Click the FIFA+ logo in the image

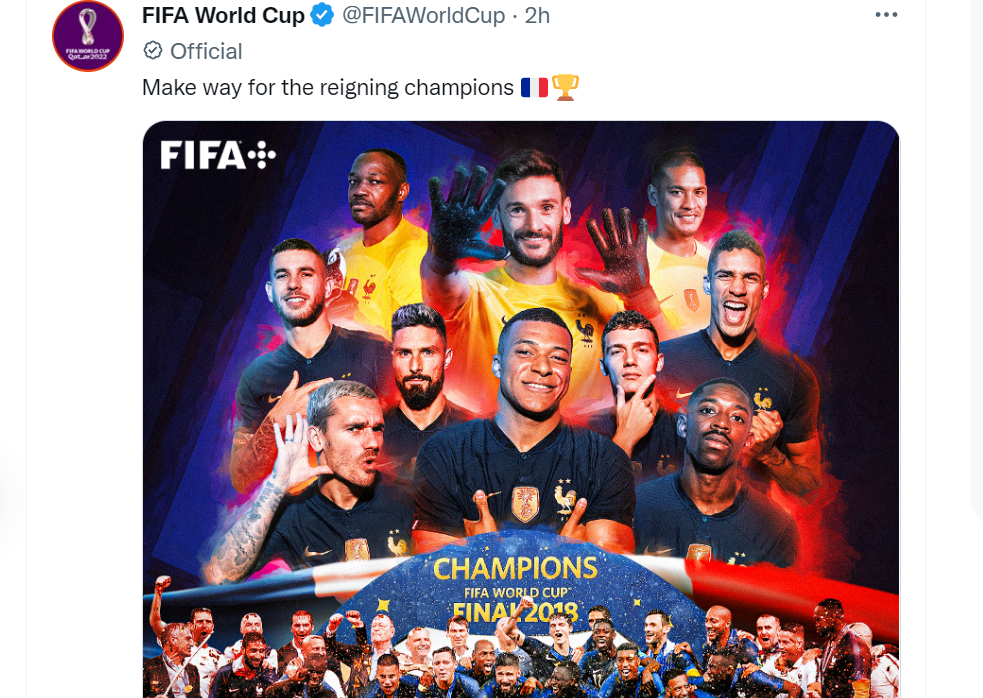(218, 155)
